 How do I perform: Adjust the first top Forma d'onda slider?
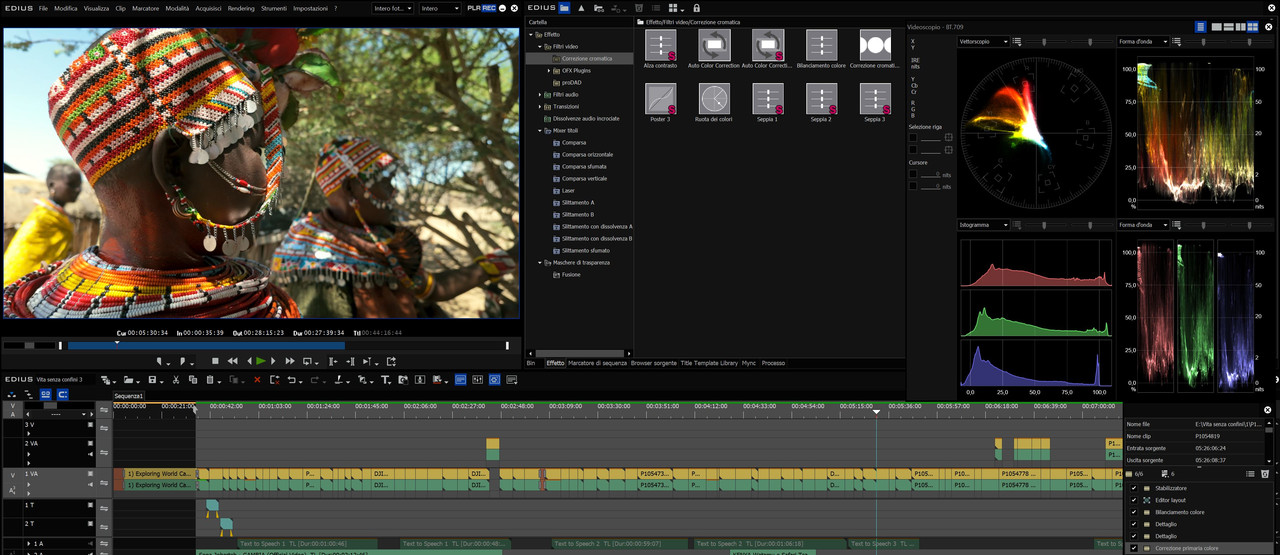pyautogui.click(x=1205, y=42)
